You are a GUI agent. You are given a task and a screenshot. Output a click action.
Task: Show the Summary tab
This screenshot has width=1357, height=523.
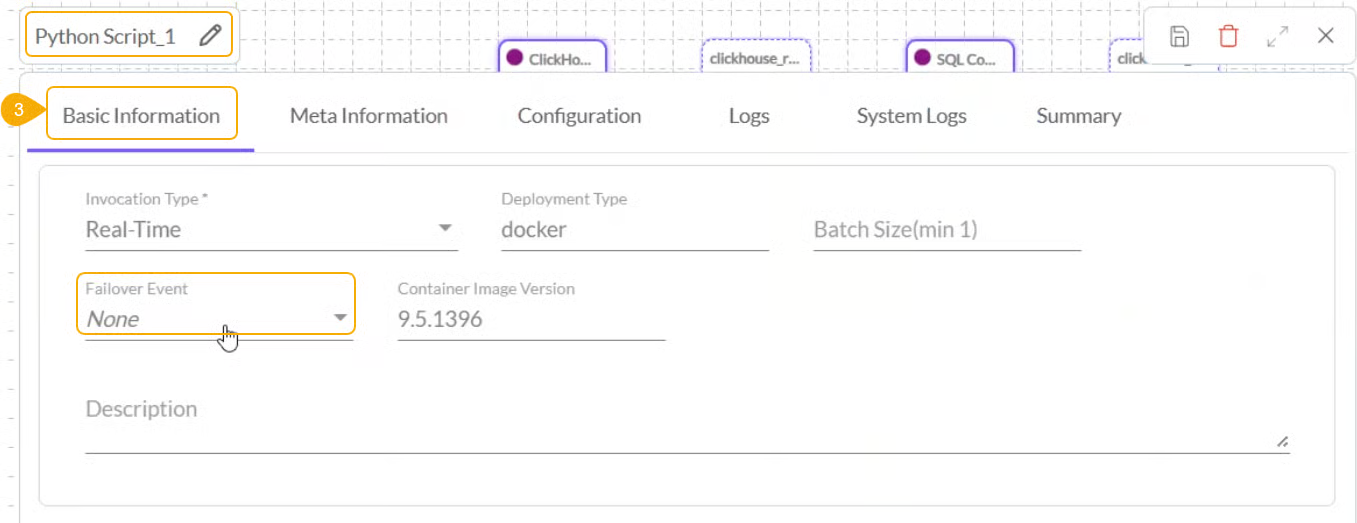click(x=1078, y=116)
